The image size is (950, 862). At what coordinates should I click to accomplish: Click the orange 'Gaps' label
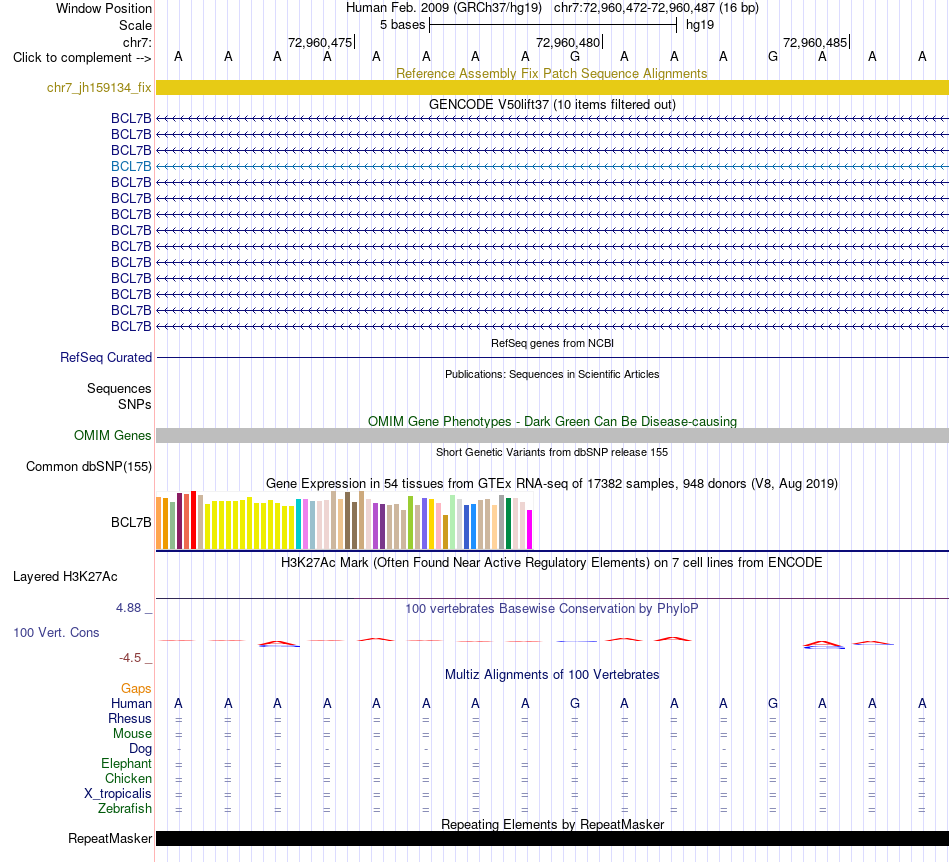[136, 688]
